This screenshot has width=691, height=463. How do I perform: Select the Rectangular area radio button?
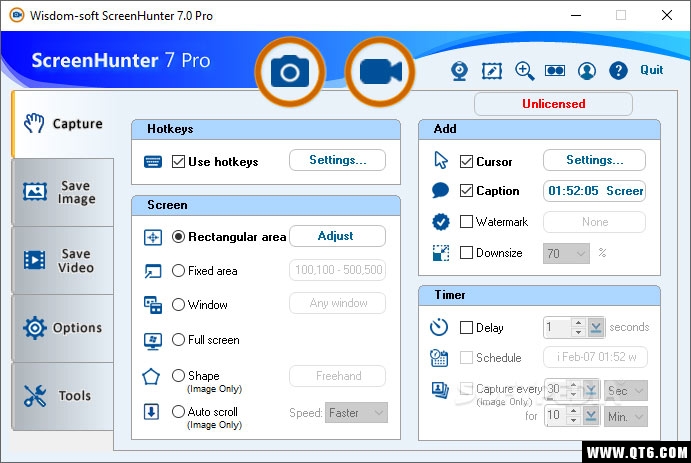click(178, 237)
